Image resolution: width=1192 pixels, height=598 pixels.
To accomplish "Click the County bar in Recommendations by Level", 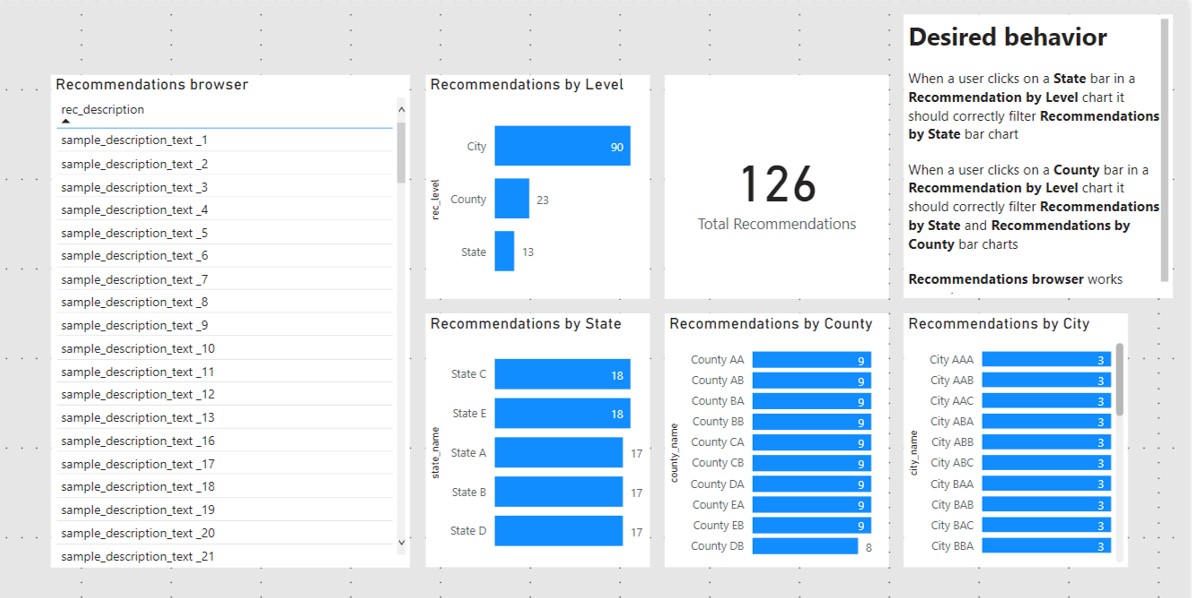I will (512, 199).
